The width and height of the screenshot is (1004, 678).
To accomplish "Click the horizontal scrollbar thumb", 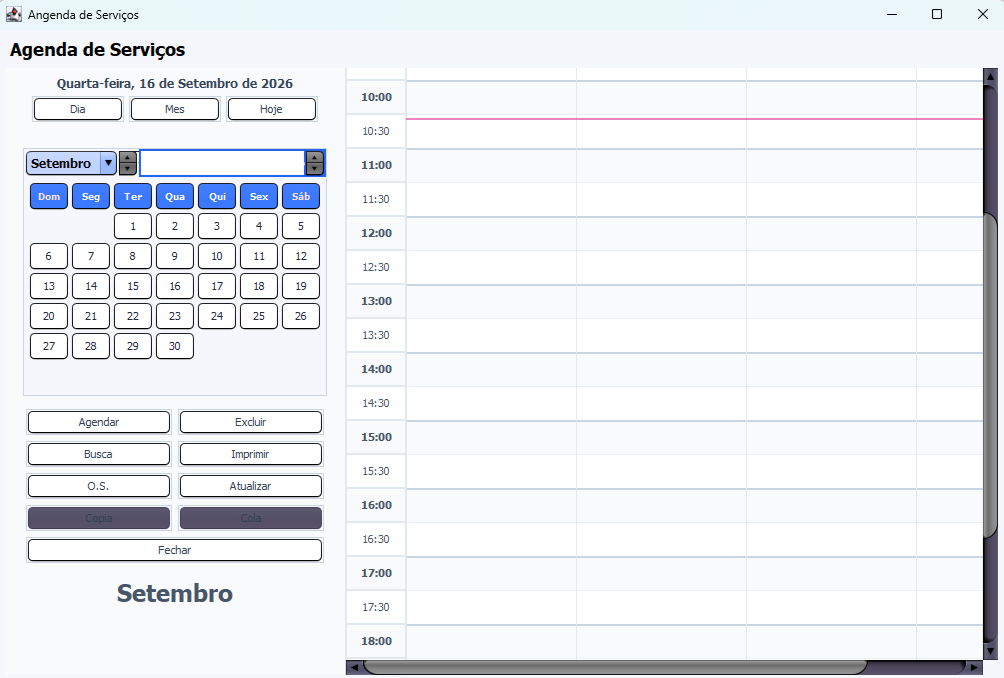I will pos(615,667).
